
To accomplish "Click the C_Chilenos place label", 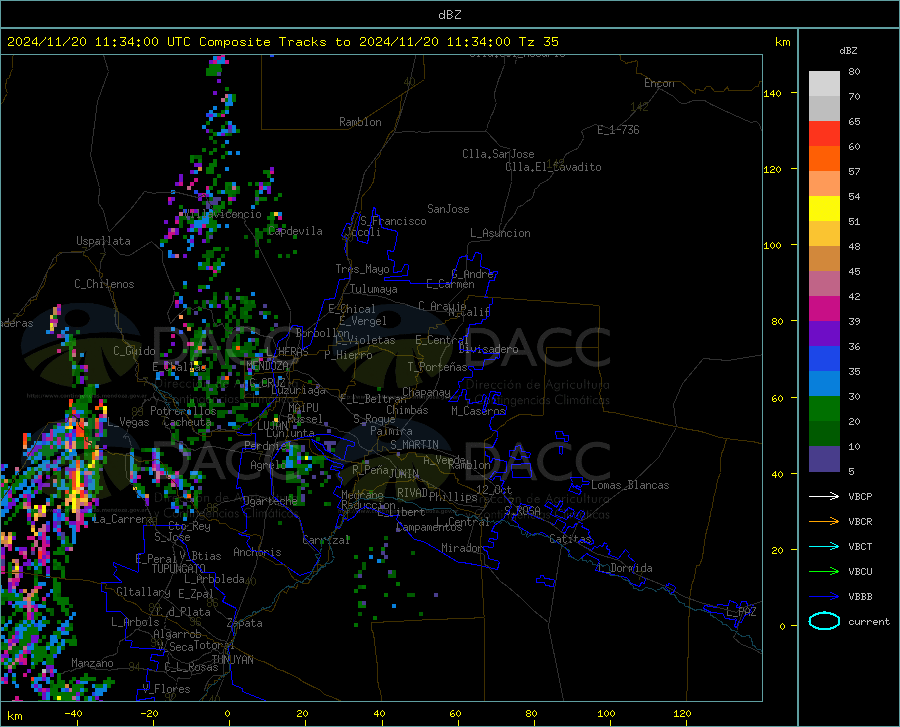I will [x=104, y=283].
